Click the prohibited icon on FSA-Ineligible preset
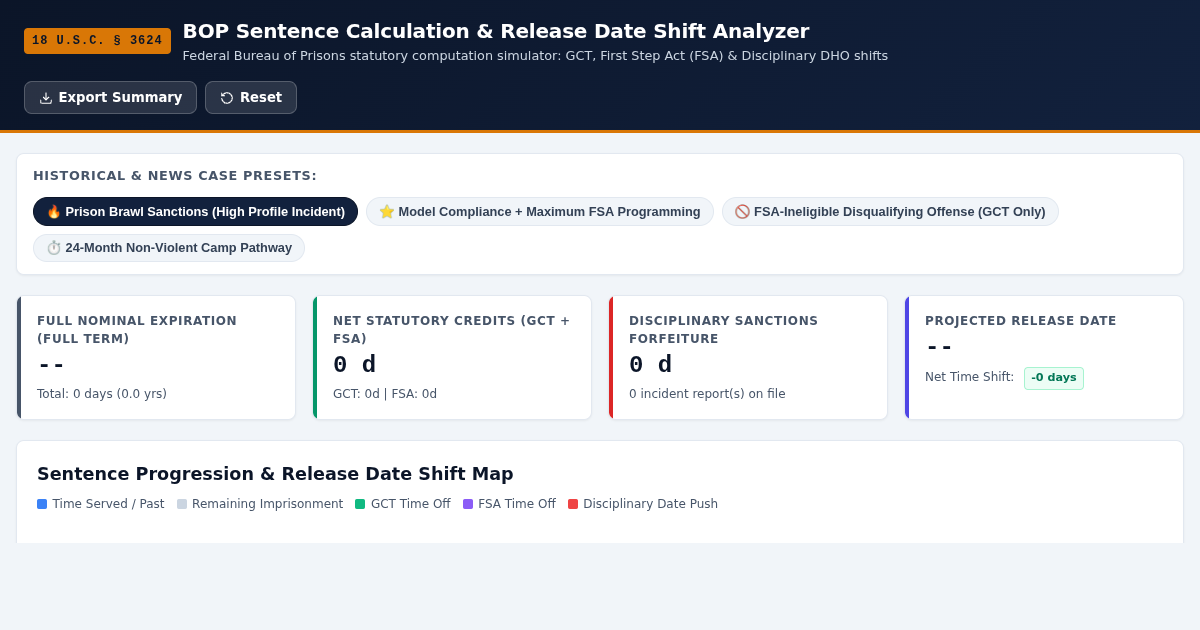Viewport: 1200px width, 630px height. [742, 212]
